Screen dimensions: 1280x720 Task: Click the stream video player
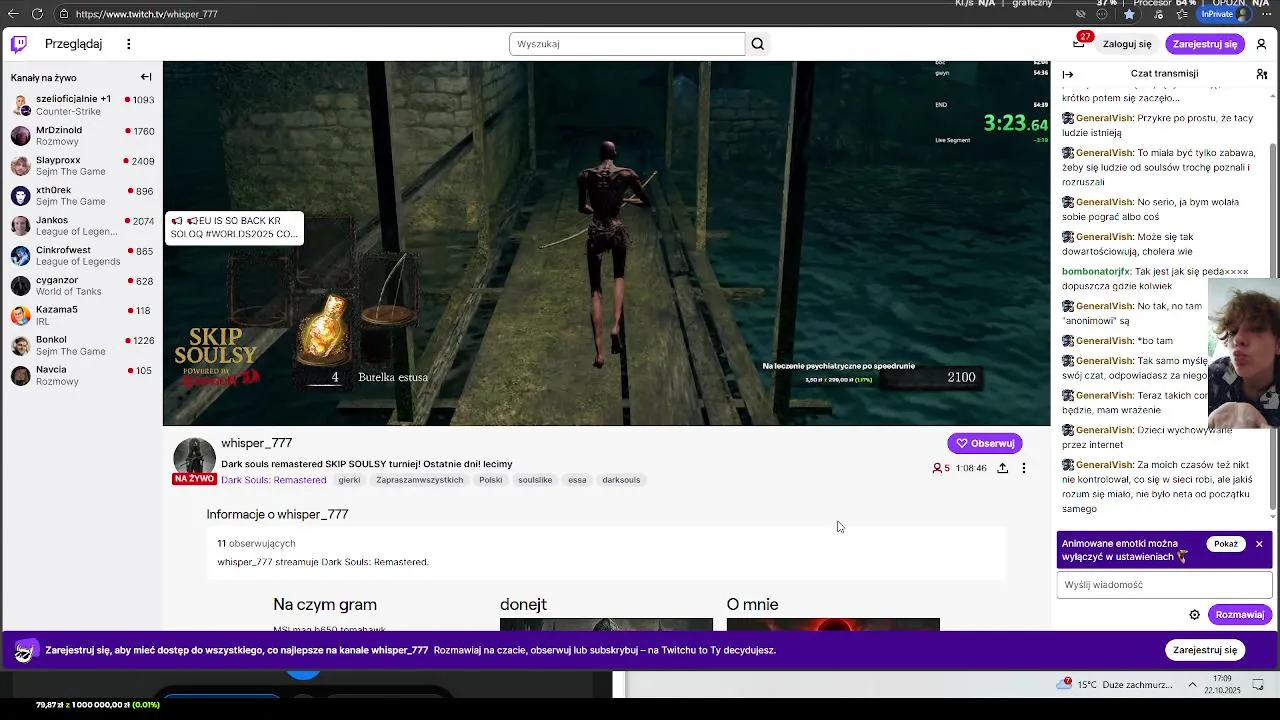point(606,243)
